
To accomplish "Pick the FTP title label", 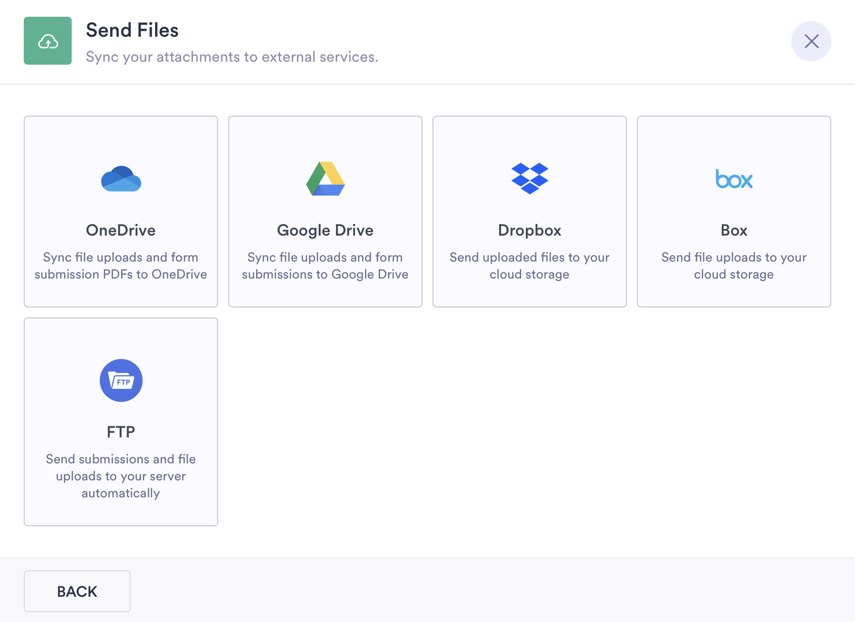I will [121, 432].
